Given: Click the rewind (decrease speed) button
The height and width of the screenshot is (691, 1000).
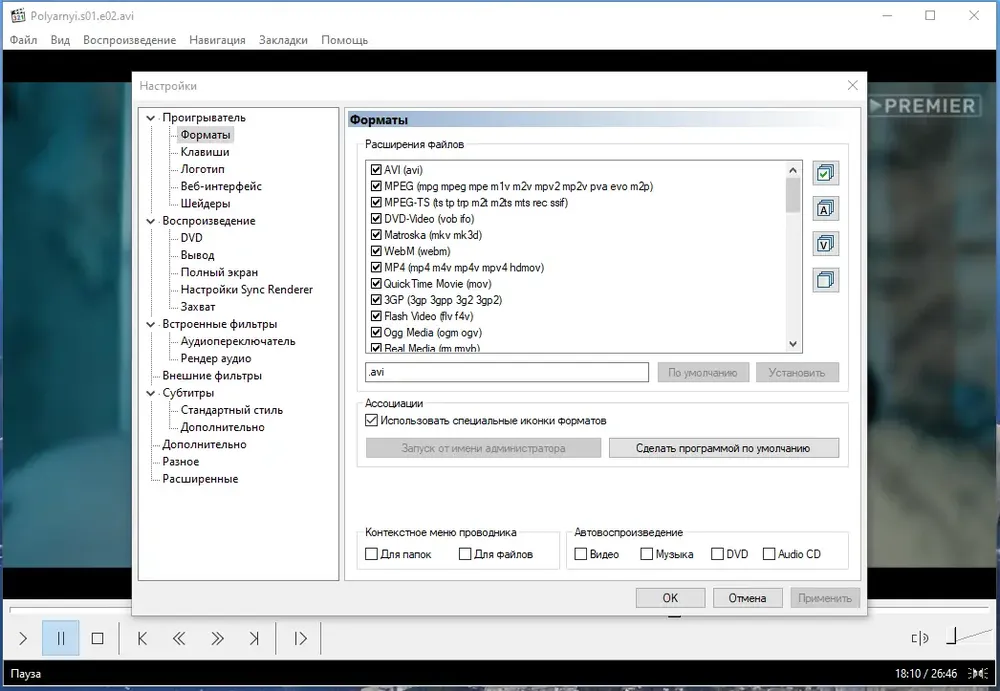Looking at the screenshot, I should (x=179, y=638).
